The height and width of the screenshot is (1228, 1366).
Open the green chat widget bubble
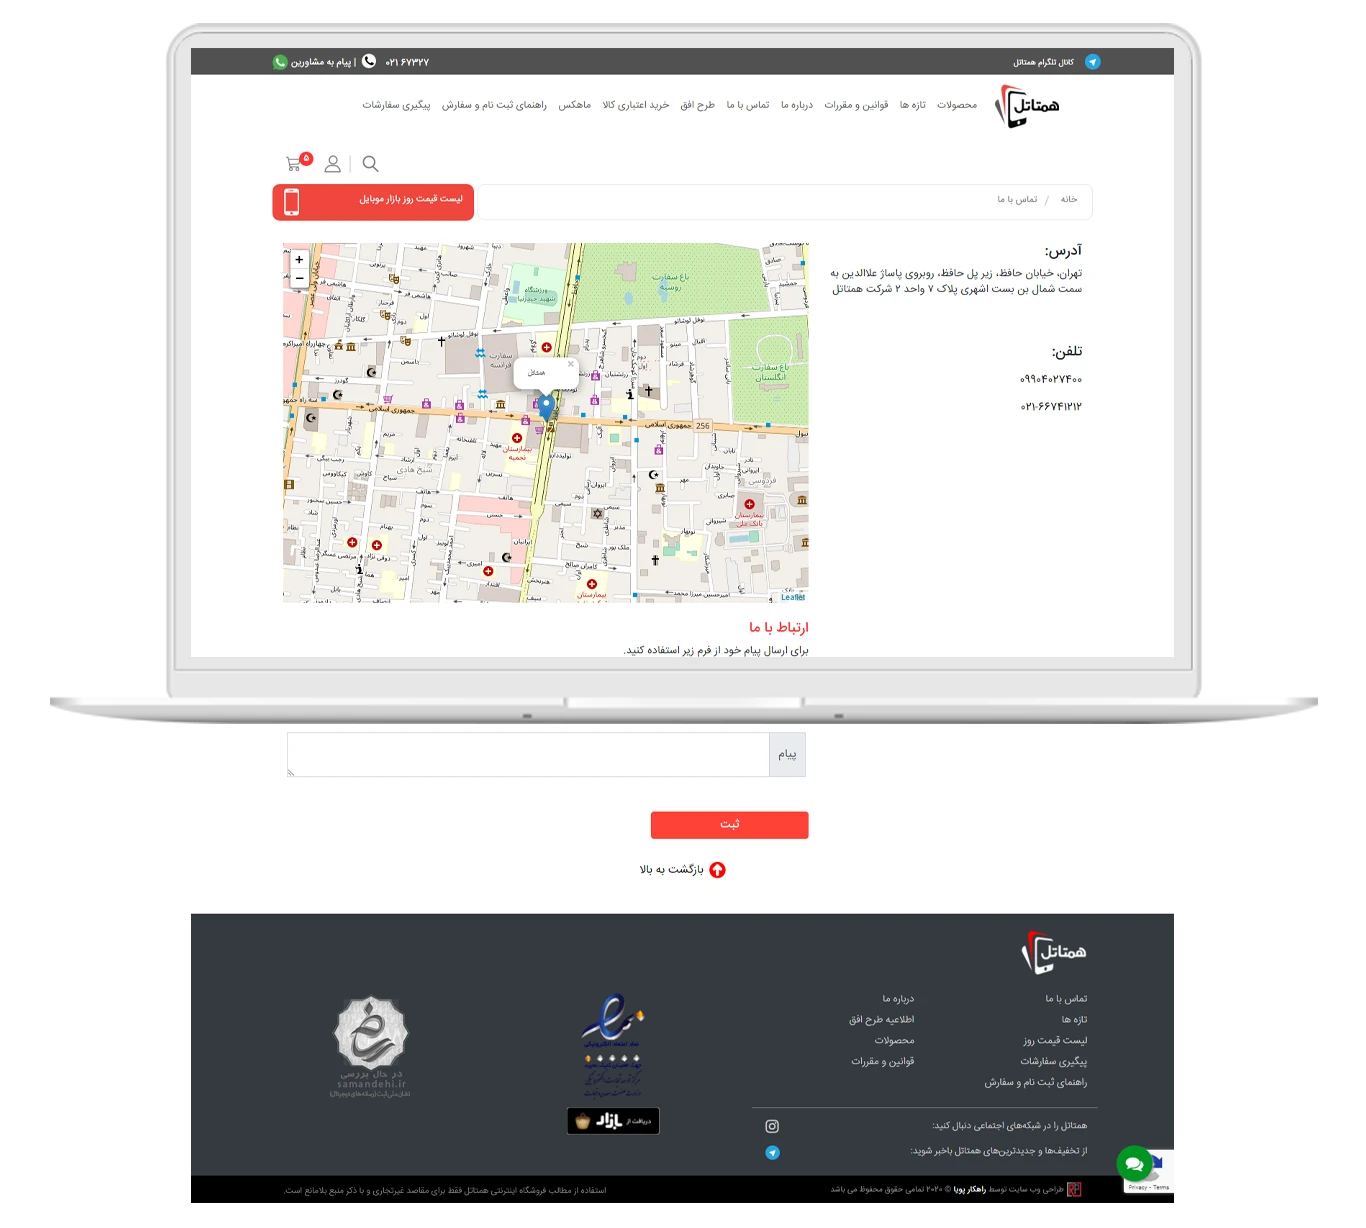1134,1164
